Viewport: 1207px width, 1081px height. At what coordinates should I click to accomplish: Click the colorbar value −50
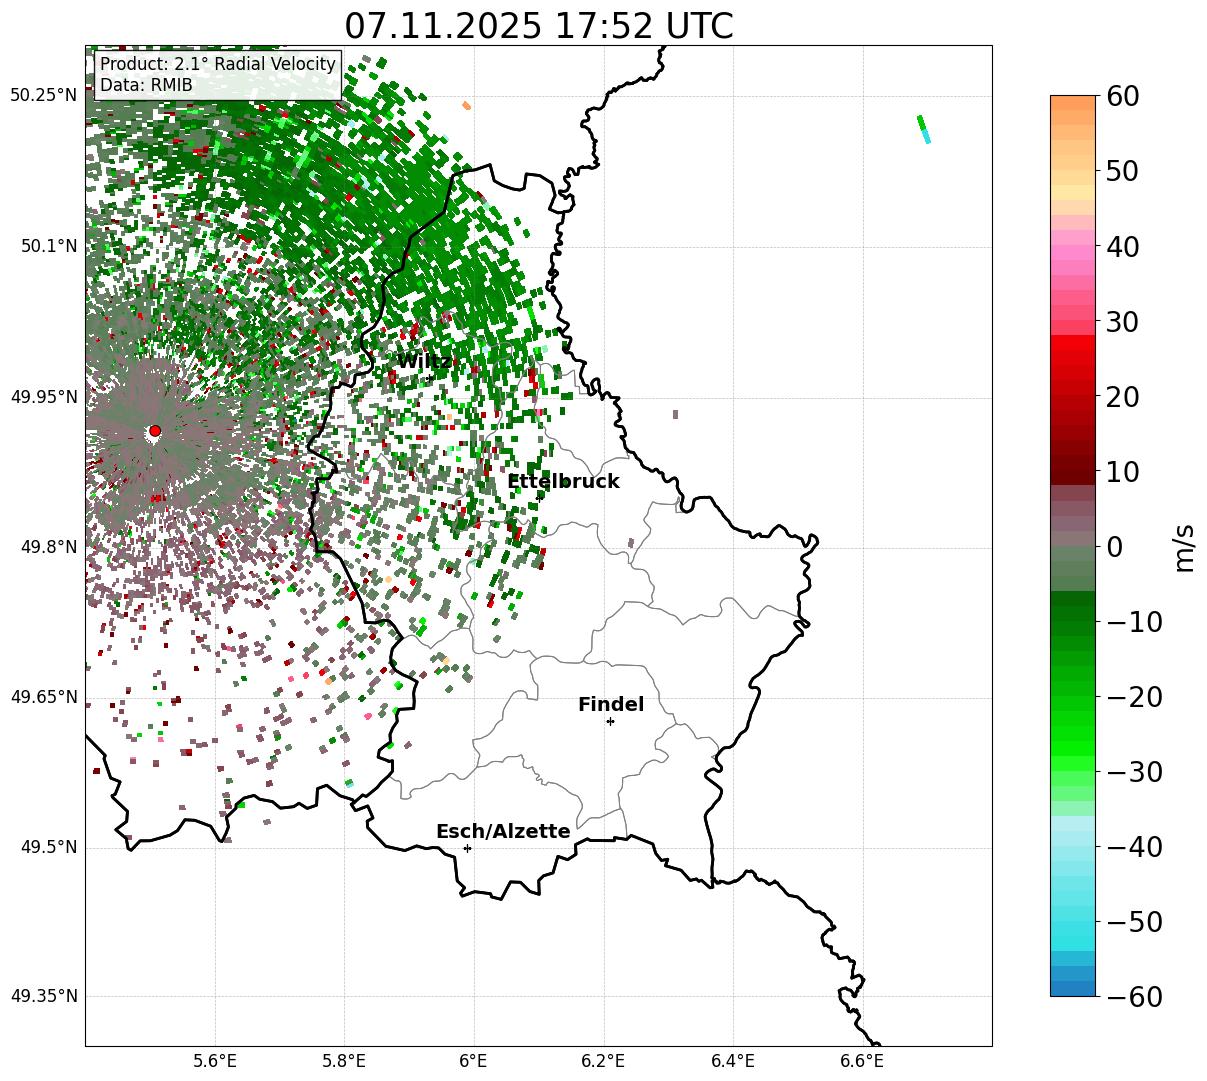(x=1134, y=922)
